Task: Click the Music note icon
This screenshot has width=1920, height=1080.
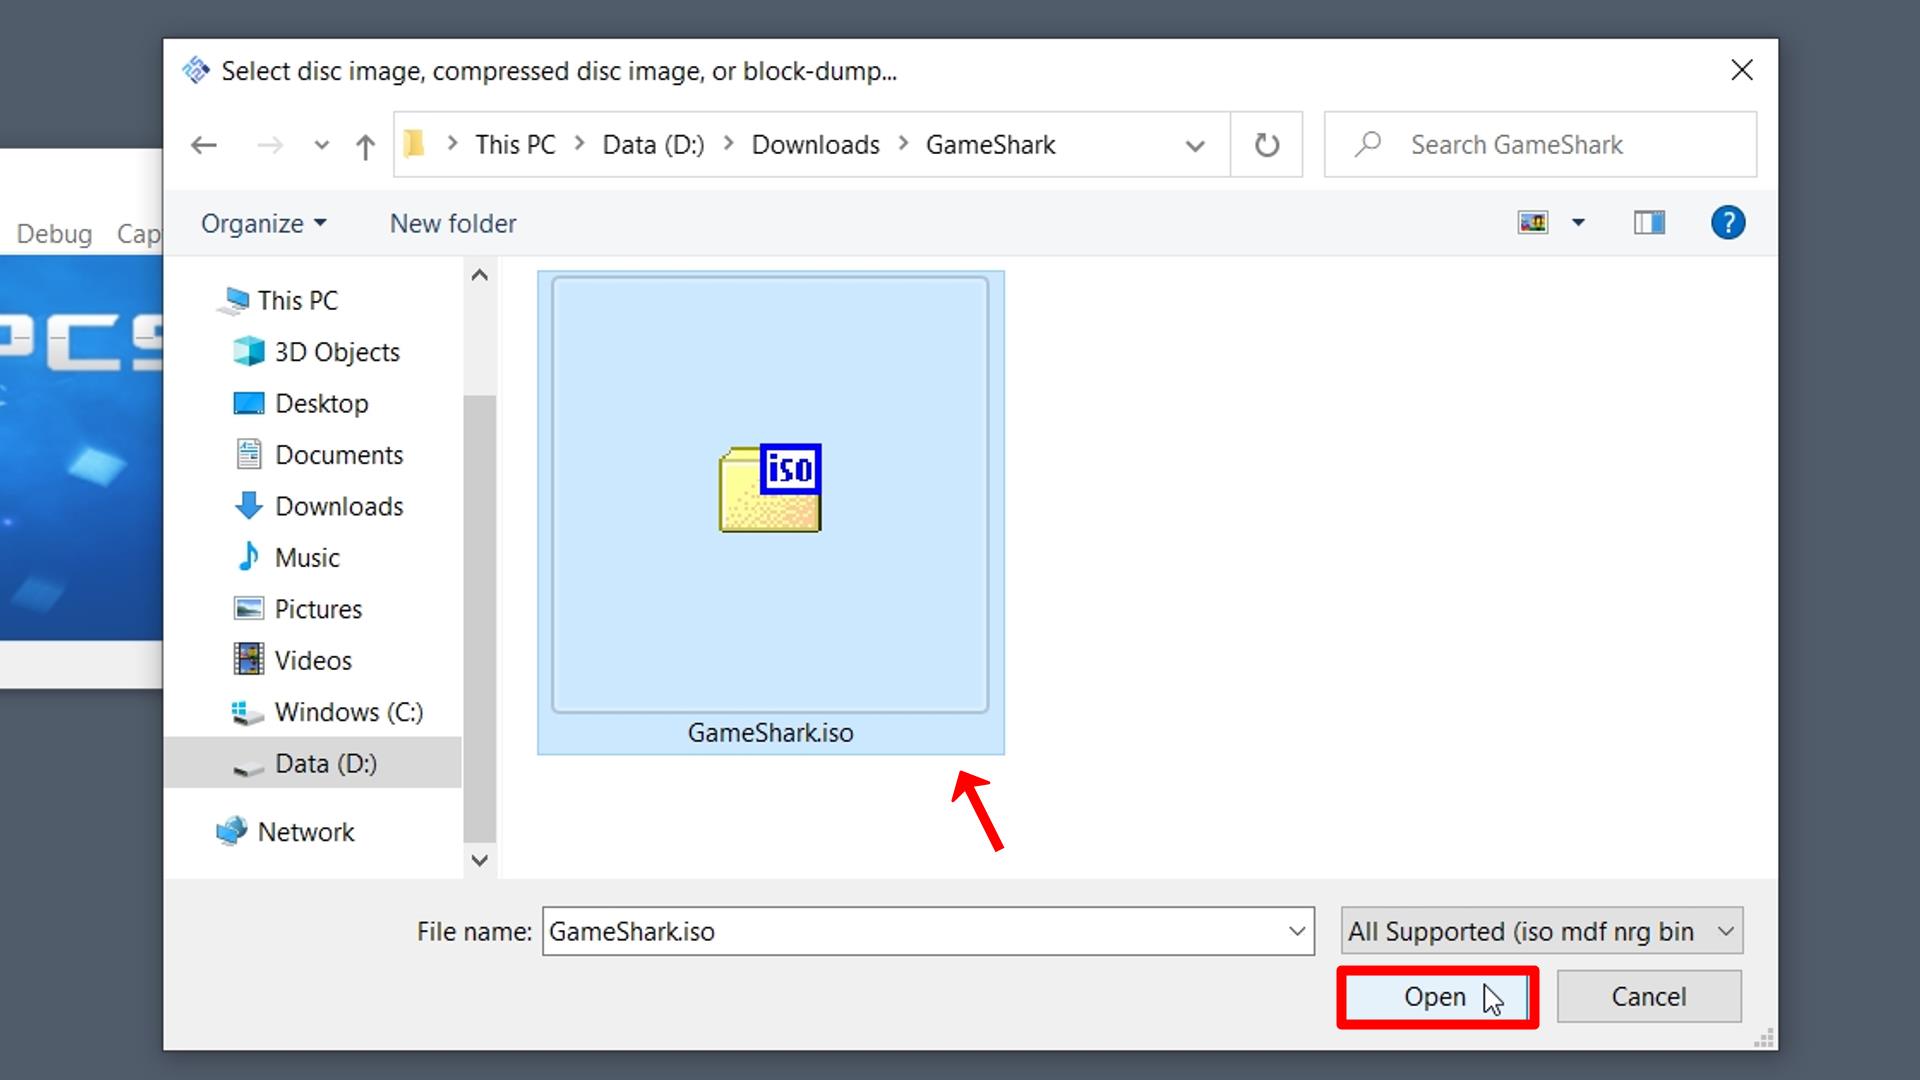Action: point(248,557)
